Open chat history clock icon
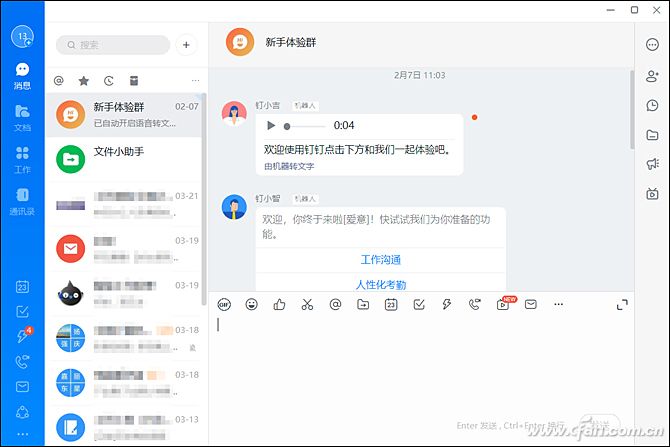 coord(652,105)
